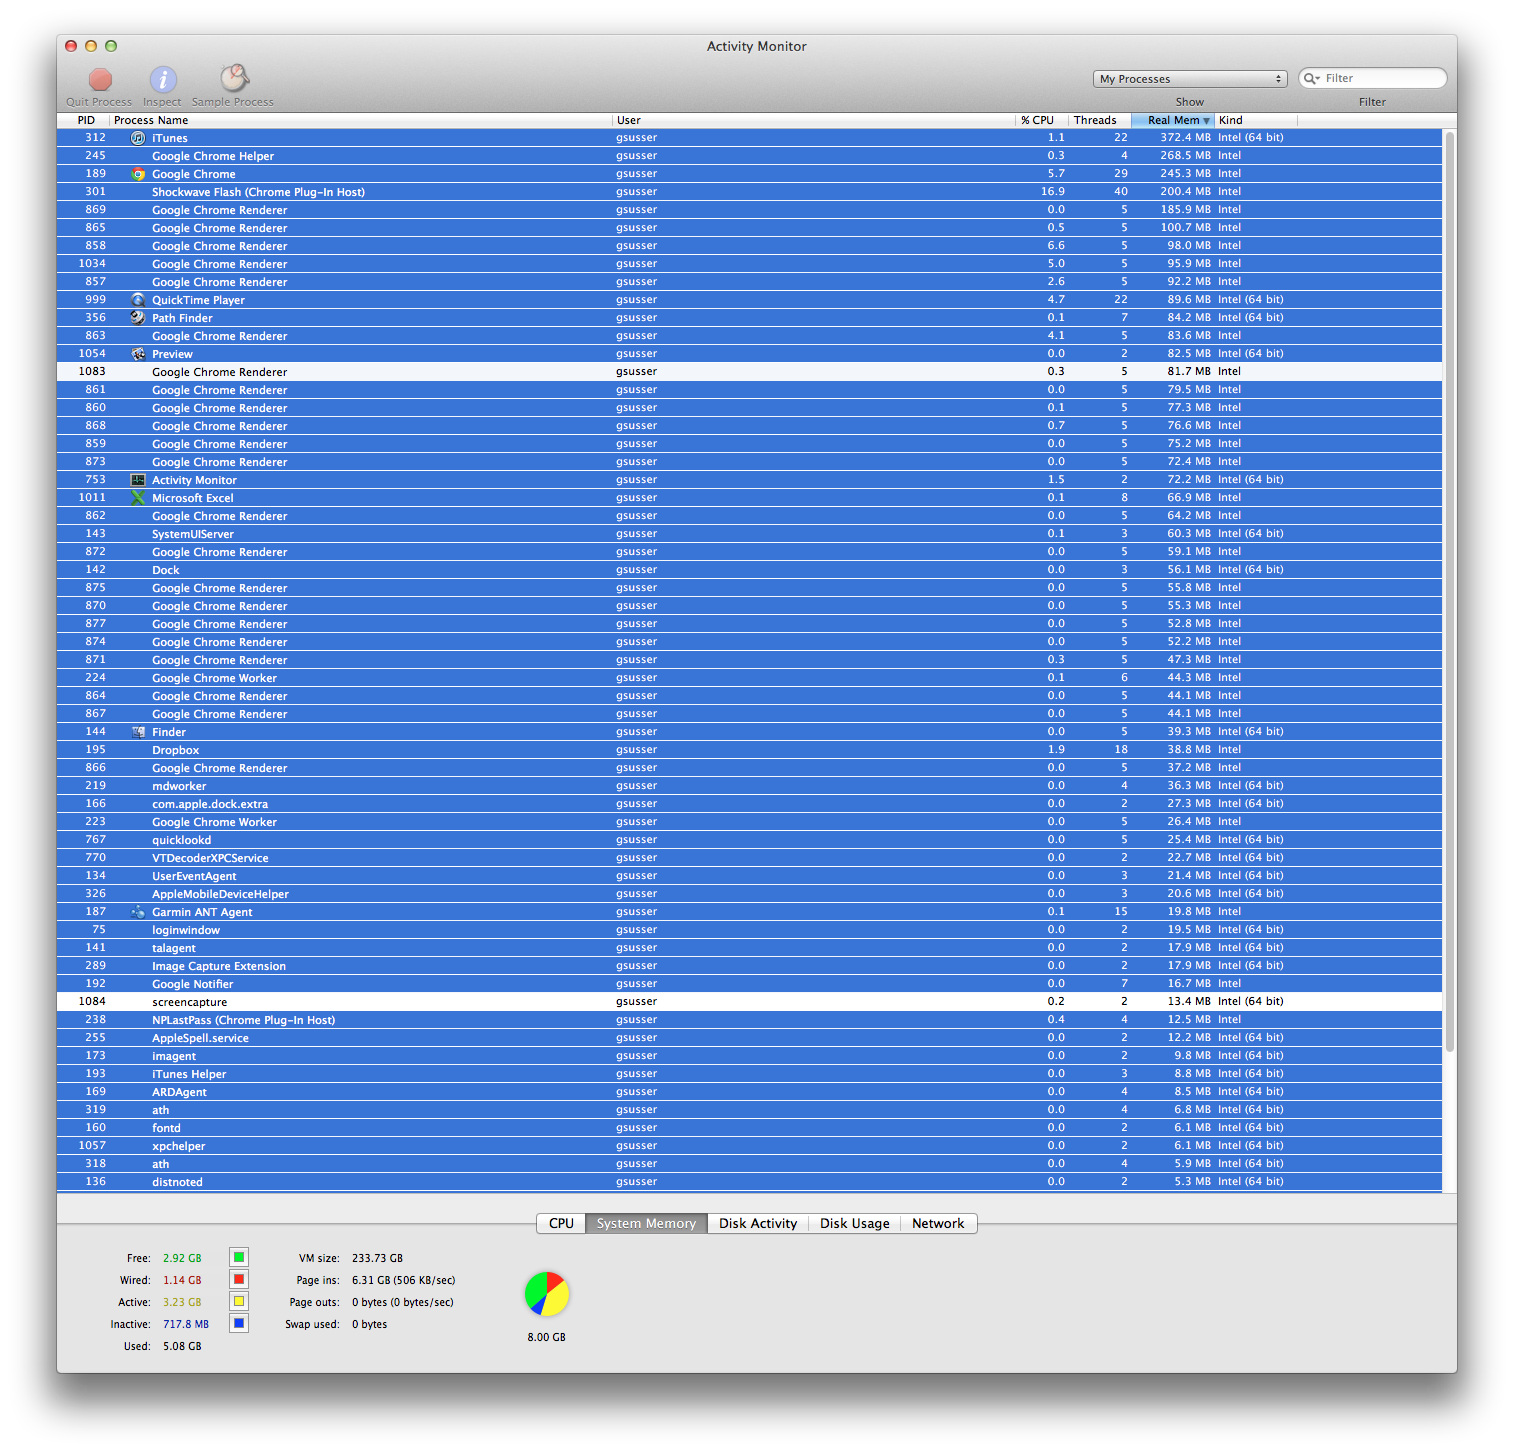Select Google Chrome Renderer PID 1083
The width and height of the screenshot is (1514, 1452).
[x=749, y=372]
